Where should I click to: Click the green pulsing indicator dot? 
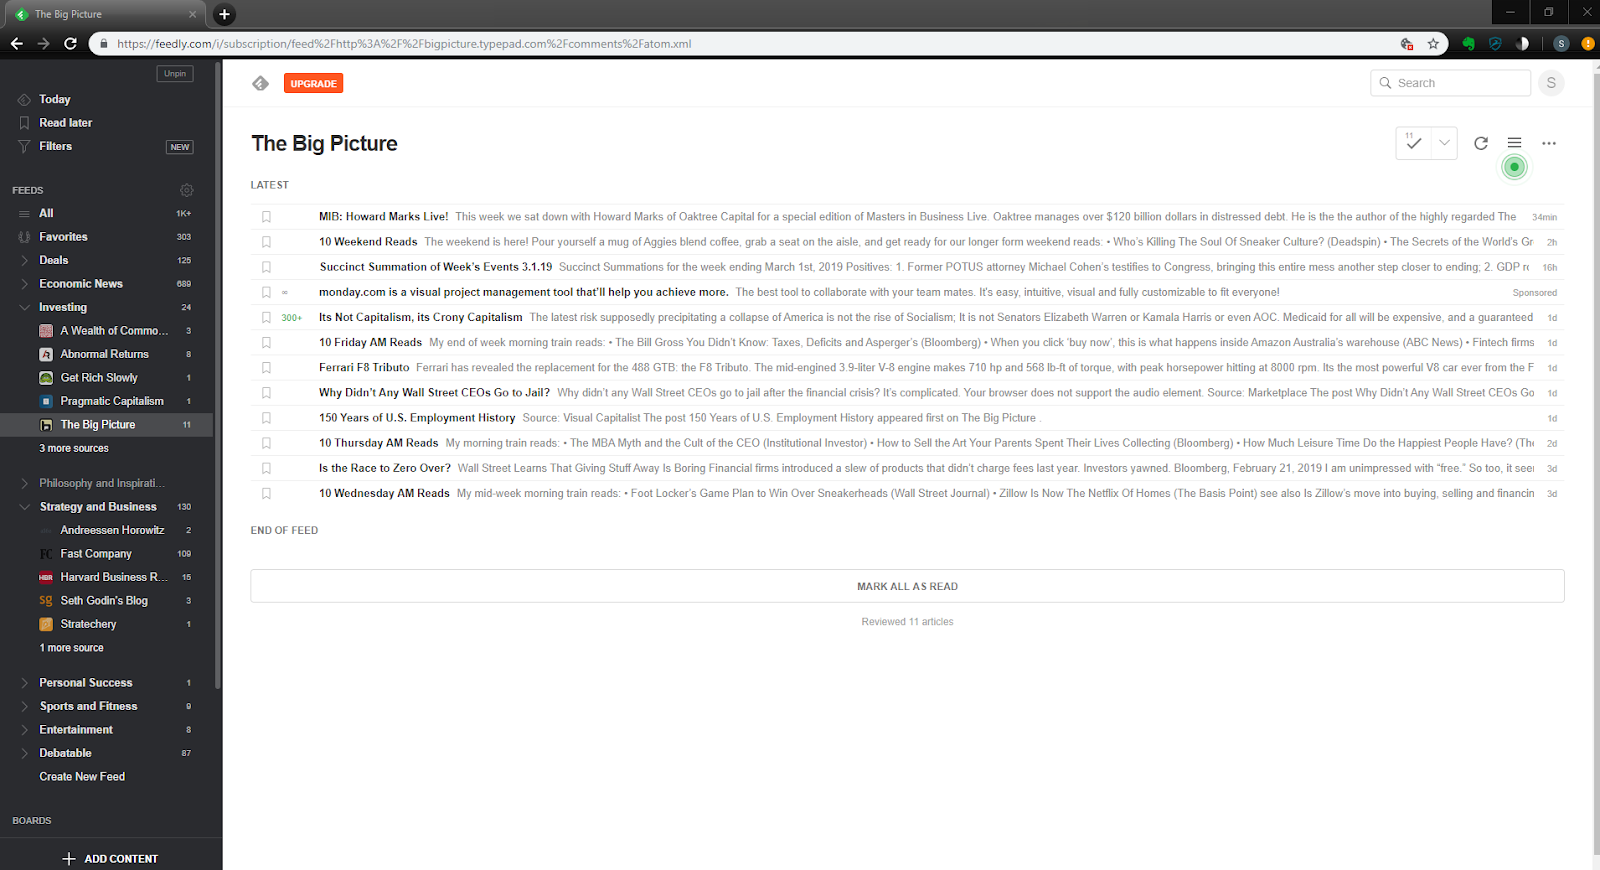tap(1514, 167)
